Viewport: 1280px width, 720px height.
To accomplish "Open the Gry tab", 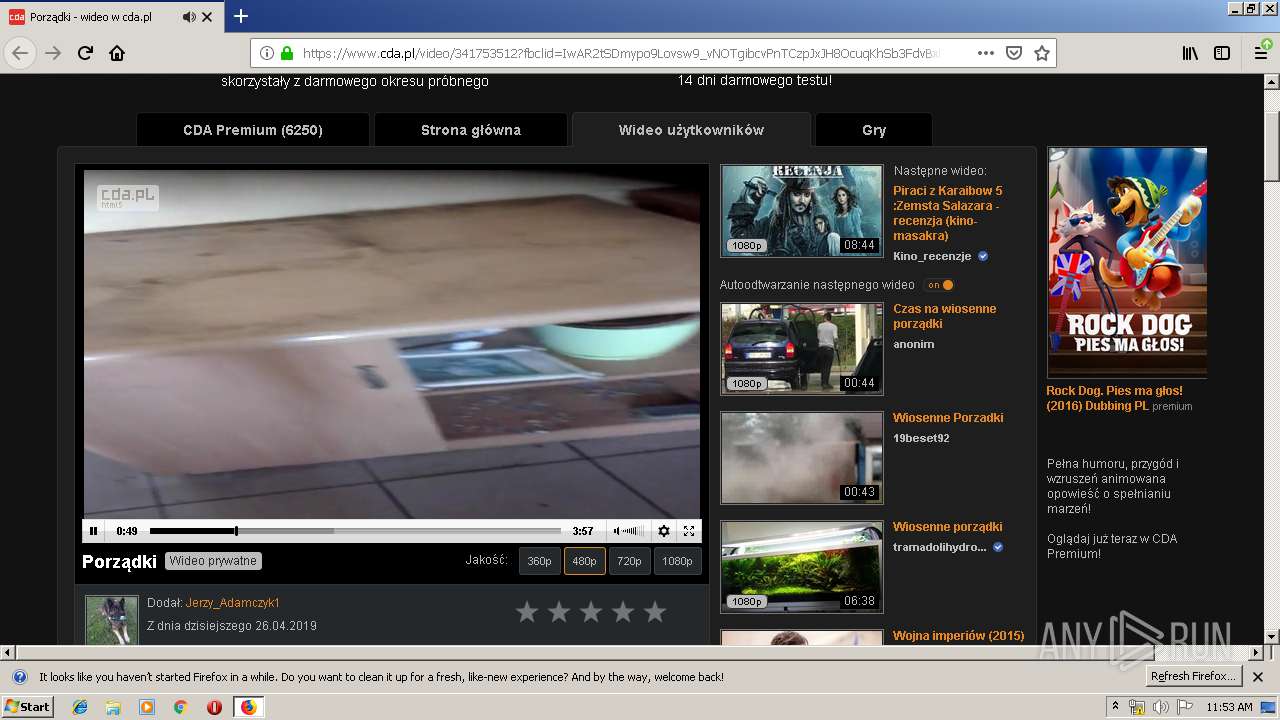I will pos(874,130).
